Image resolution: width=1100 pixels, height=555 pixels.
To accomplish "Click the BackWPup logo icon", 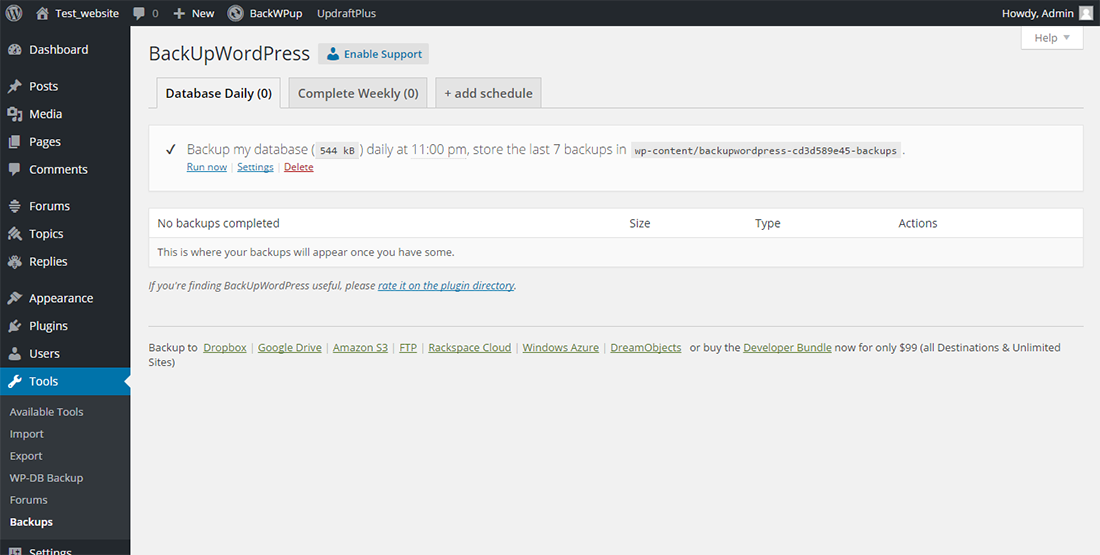I will pyautogui.click(x=235, y=13).
